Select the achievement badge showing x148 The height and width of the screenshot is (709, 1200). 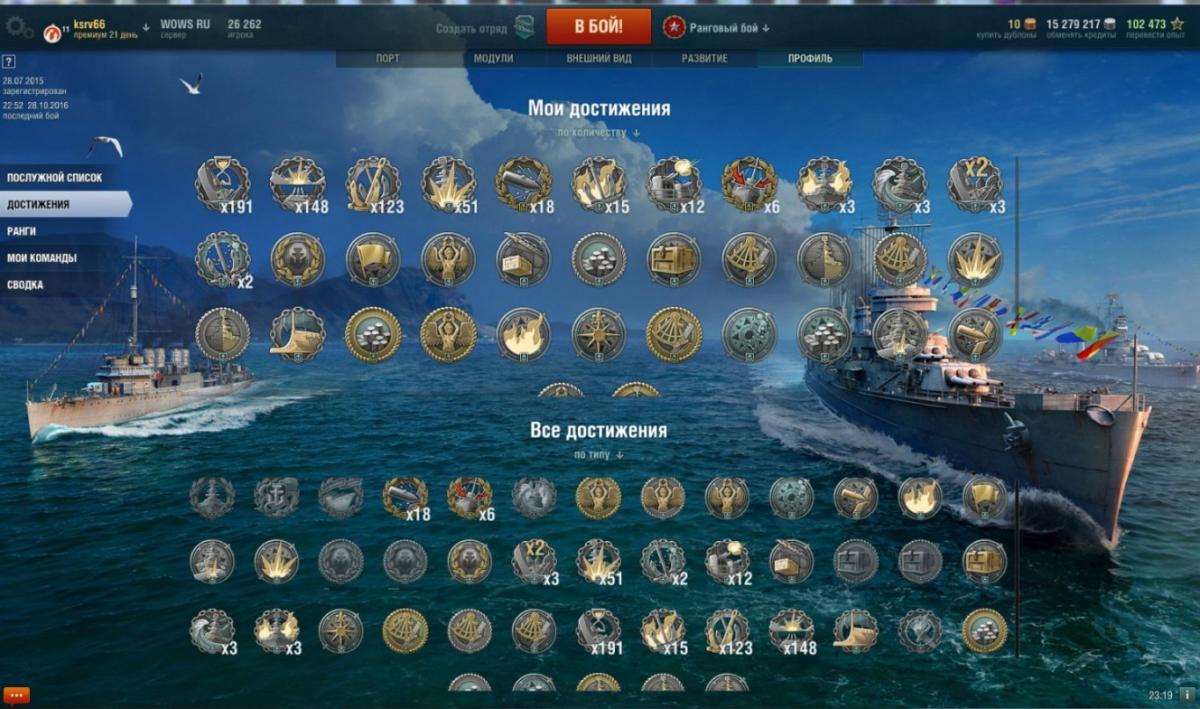[298, 185]
